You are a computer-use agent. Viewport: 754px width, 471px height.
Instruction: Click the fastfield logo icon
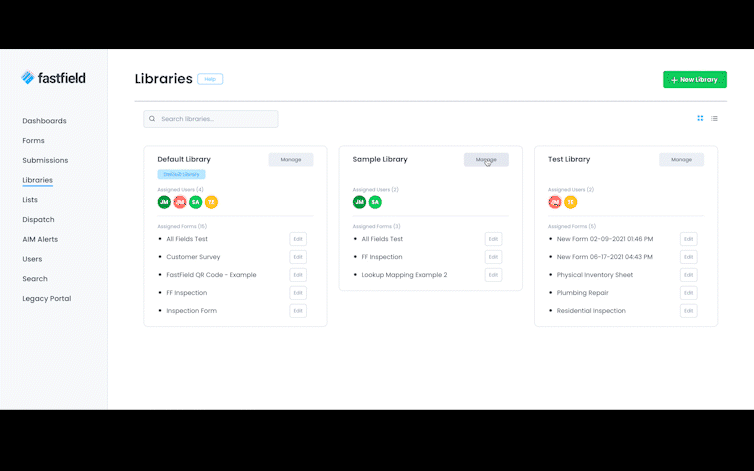coord(28,78)
